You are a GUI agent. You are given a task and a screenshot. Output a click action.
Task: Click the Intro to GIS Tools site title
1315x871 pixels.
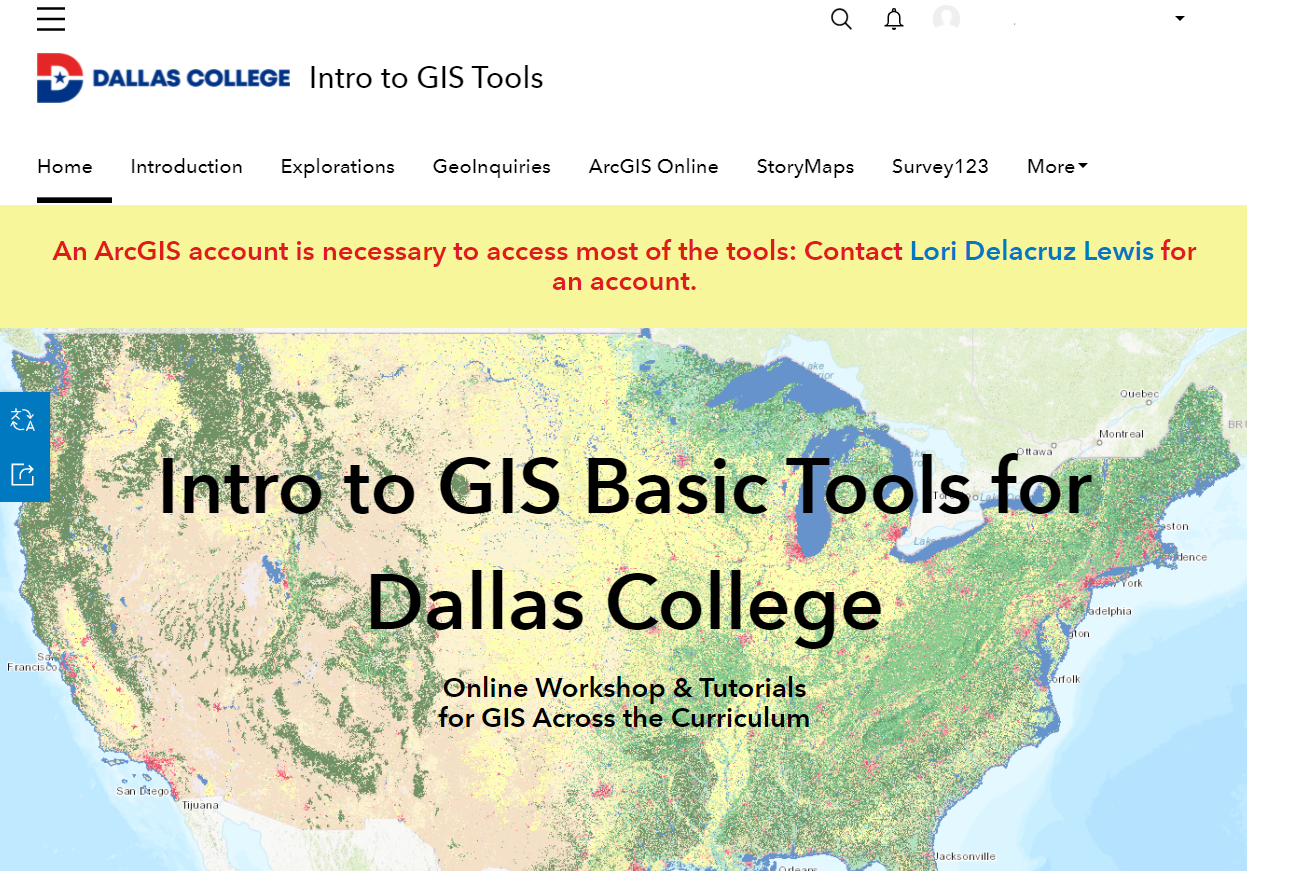point(426,77)
